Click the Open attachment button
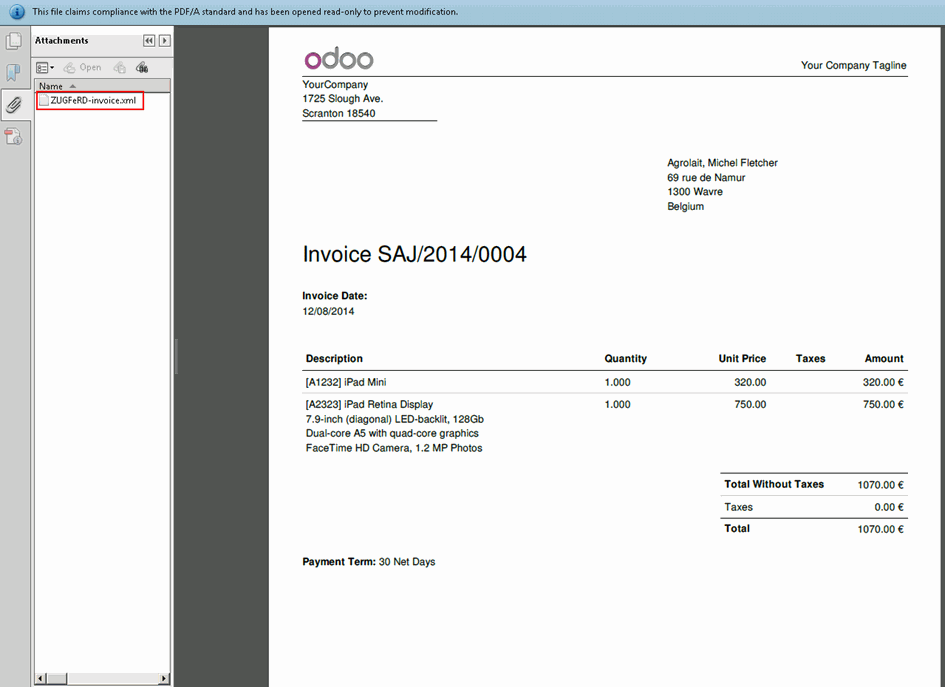Image resolution: width=945 pixels, height=687 pixels. pyautogui.click(x=83, y=67)
